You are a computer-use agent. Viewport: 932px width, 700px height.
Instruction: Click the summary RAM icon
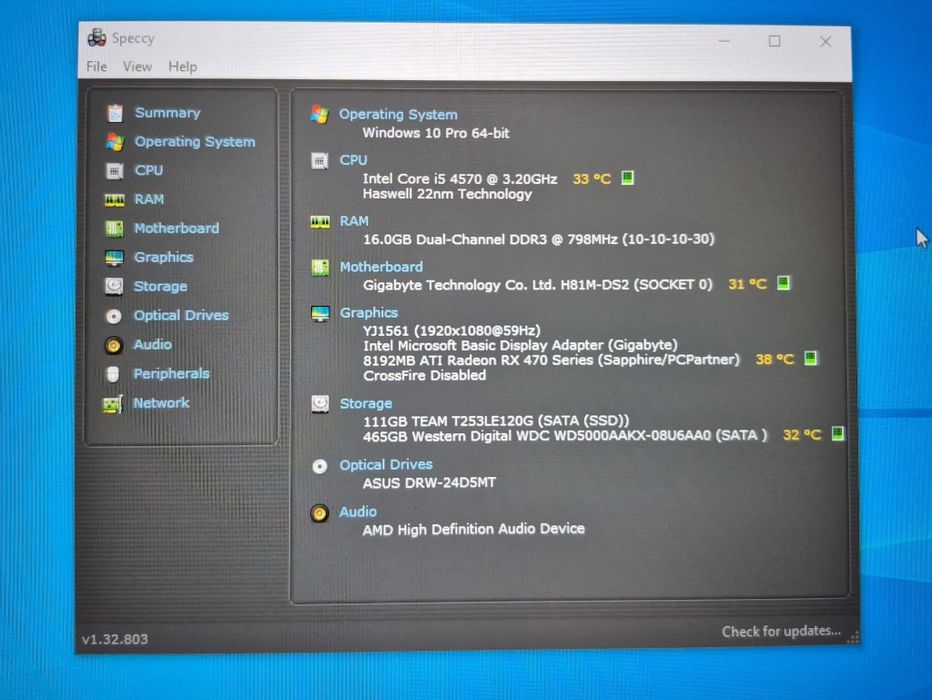320,222
